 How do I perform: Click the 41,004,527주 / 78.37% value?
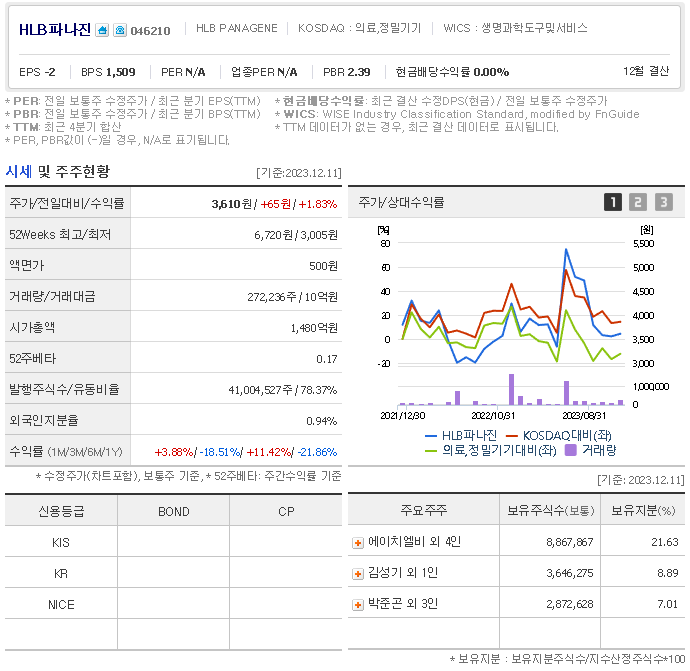(x=283, y=390)
